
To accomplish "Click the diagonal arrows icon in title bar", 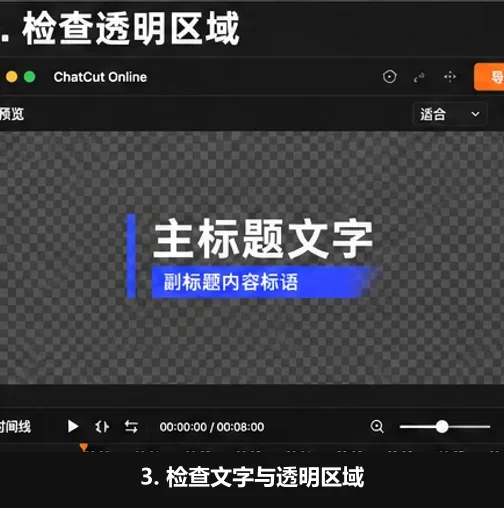I will click(419, 77).
